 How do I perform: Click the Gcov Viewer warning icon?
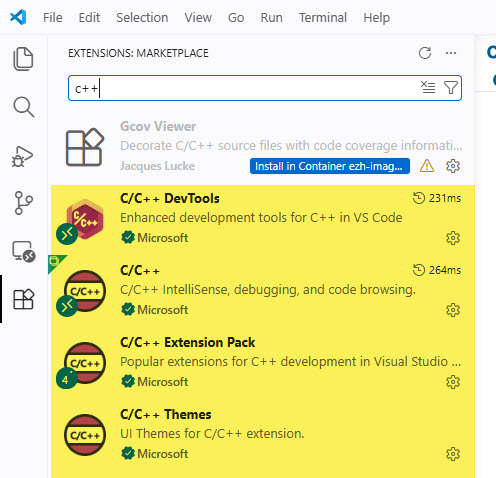pos(427,166)
